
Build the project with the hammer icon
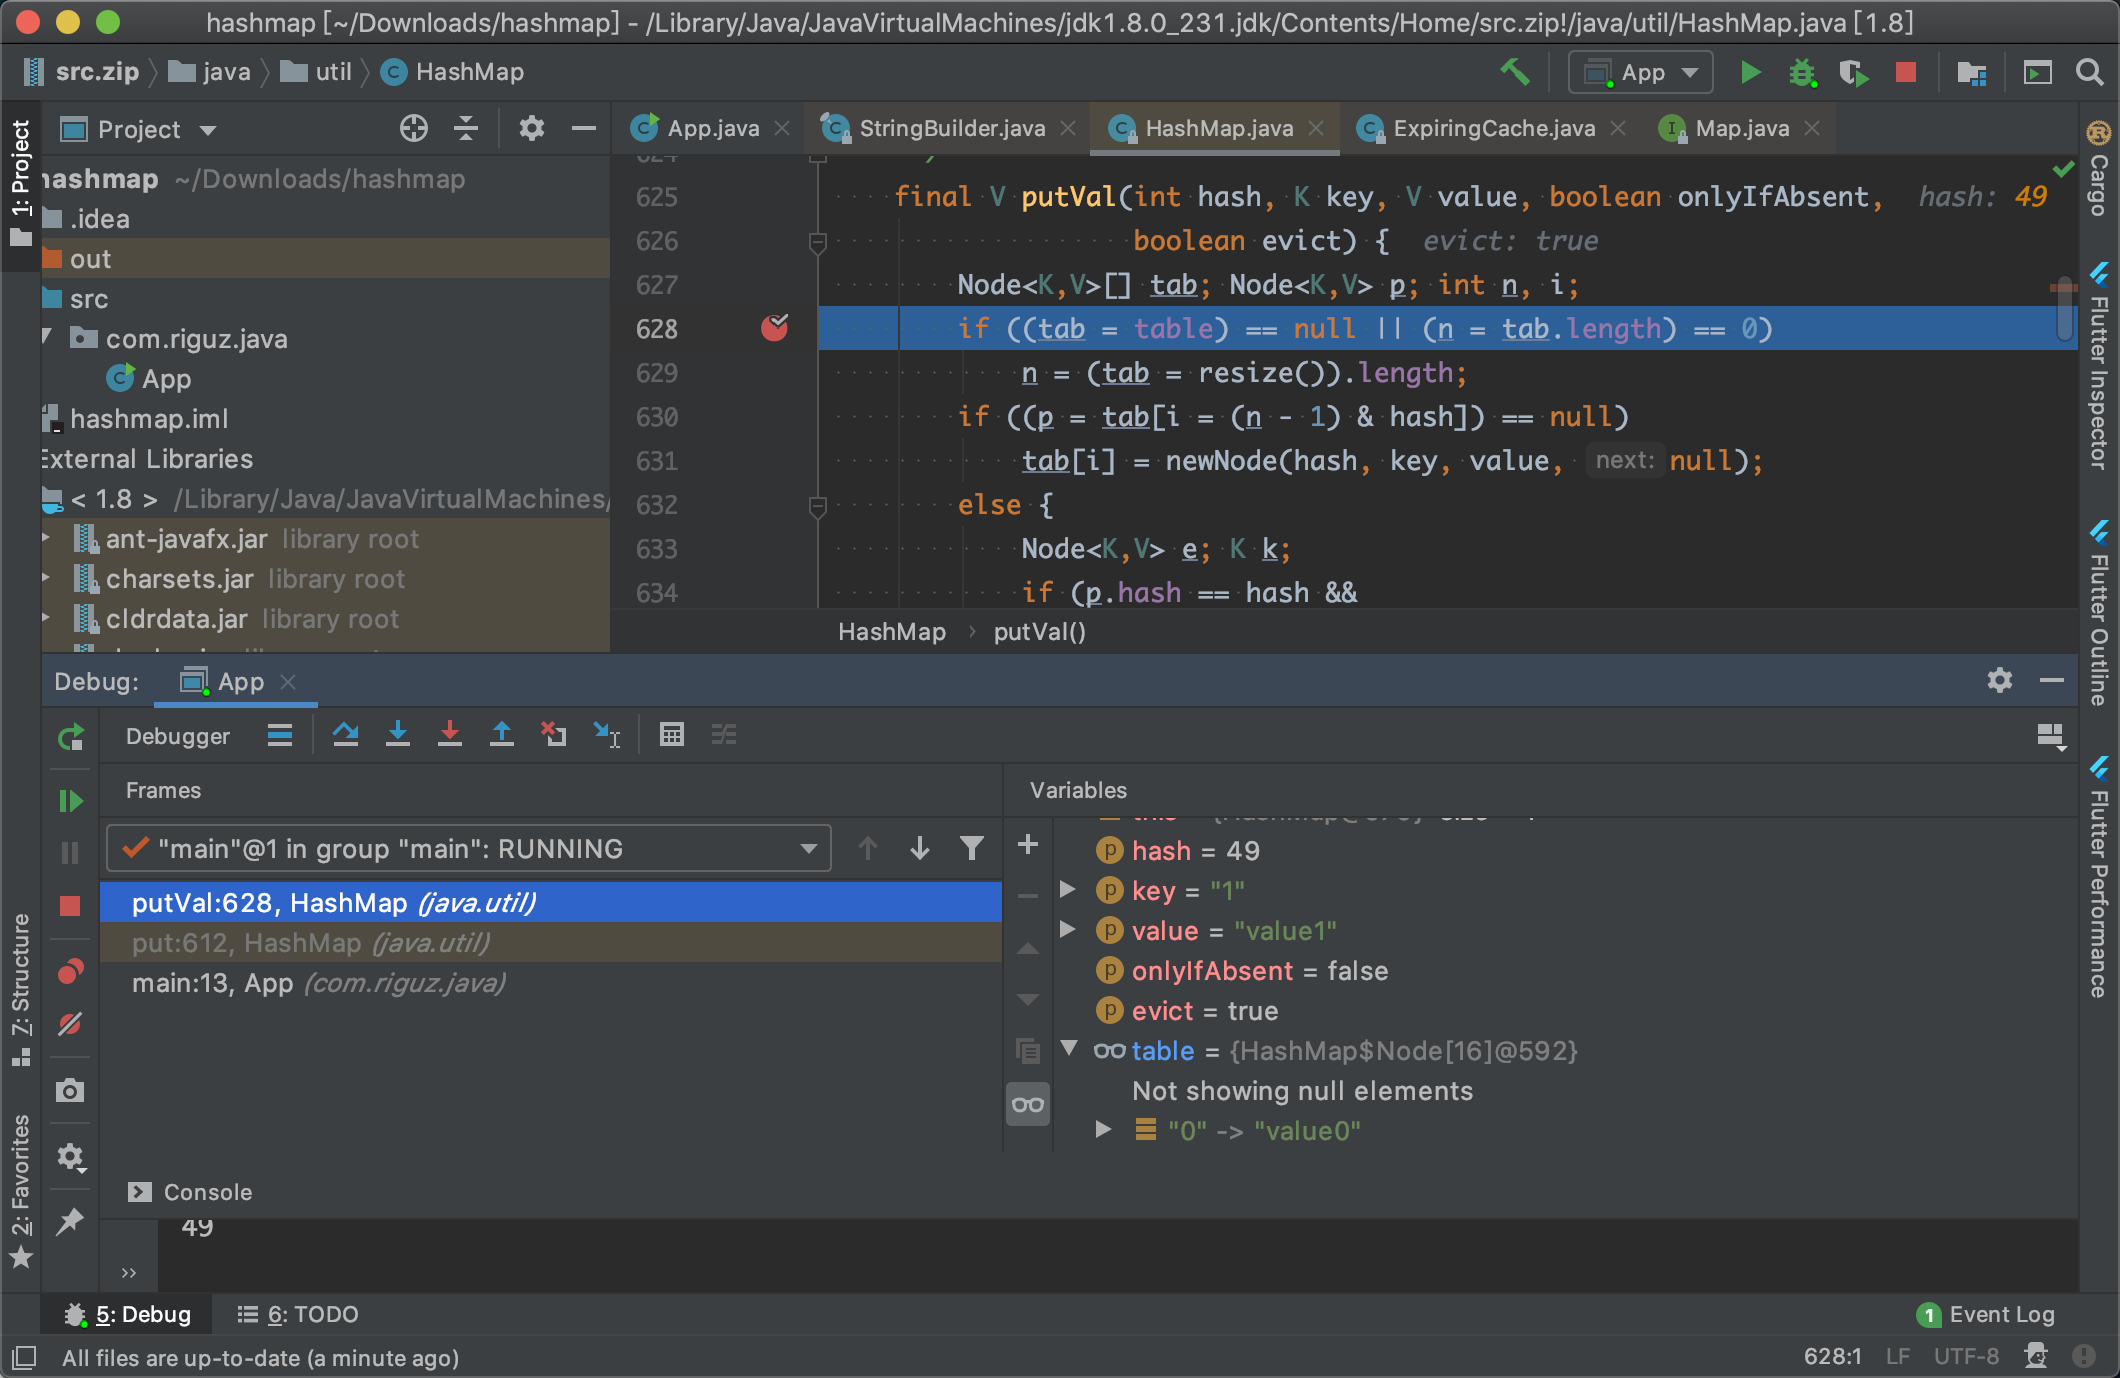pyautogui.click(x=1515, y=72)
